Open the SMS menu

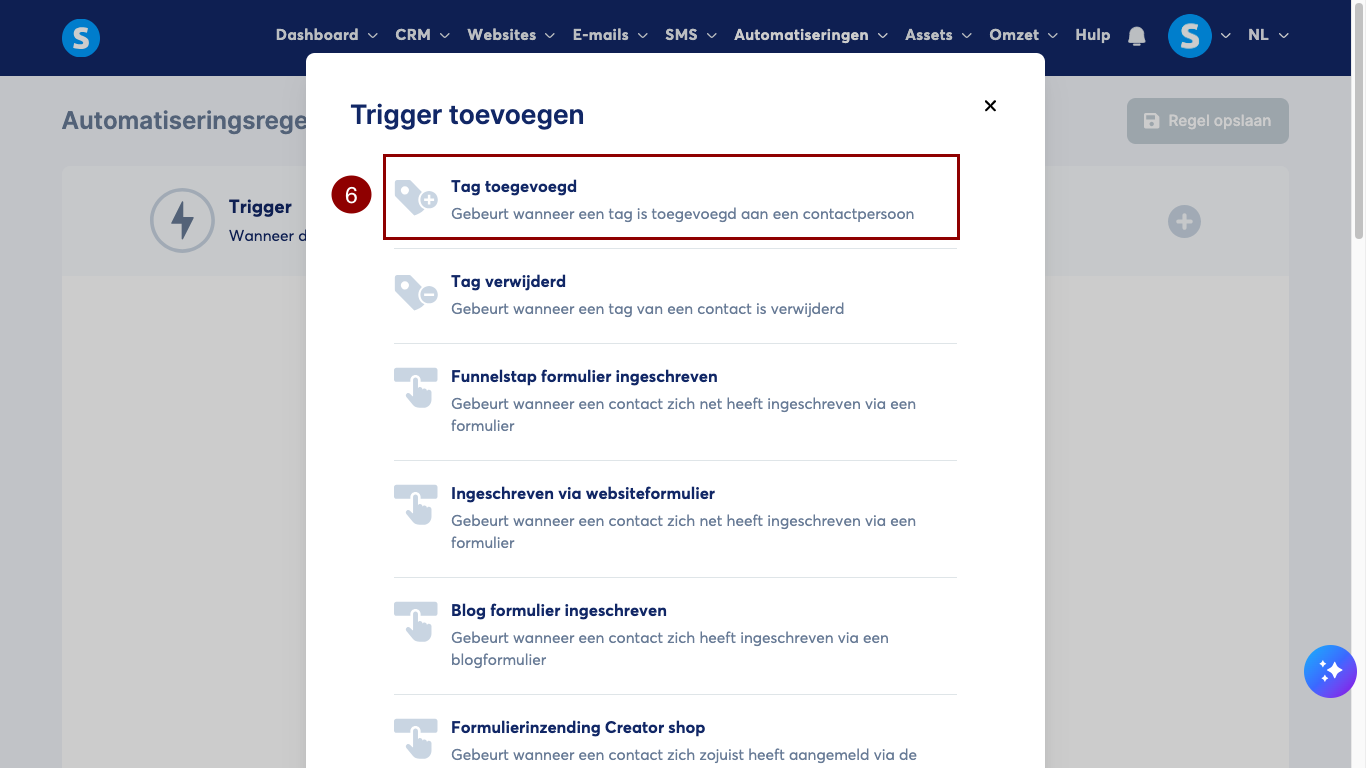[x=691, y=35]
